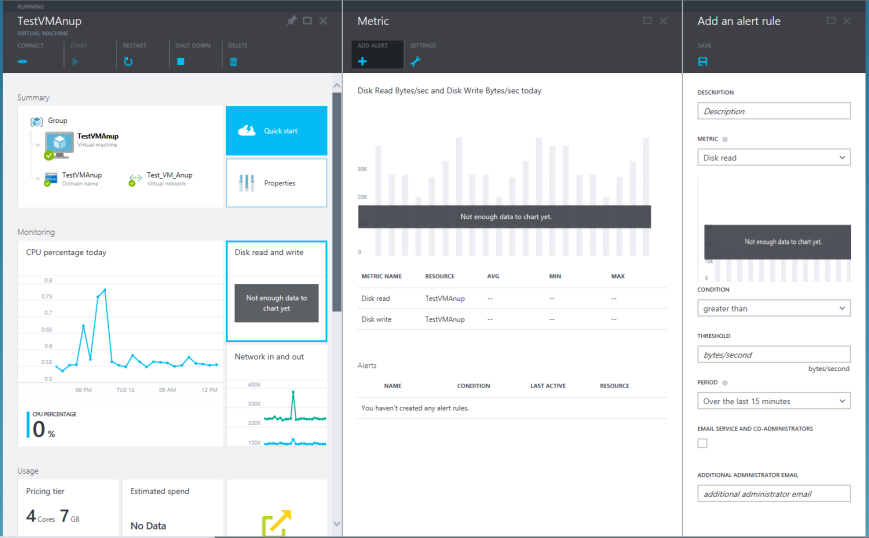Save the alert rule with disk icon

[x=703, y=62]
